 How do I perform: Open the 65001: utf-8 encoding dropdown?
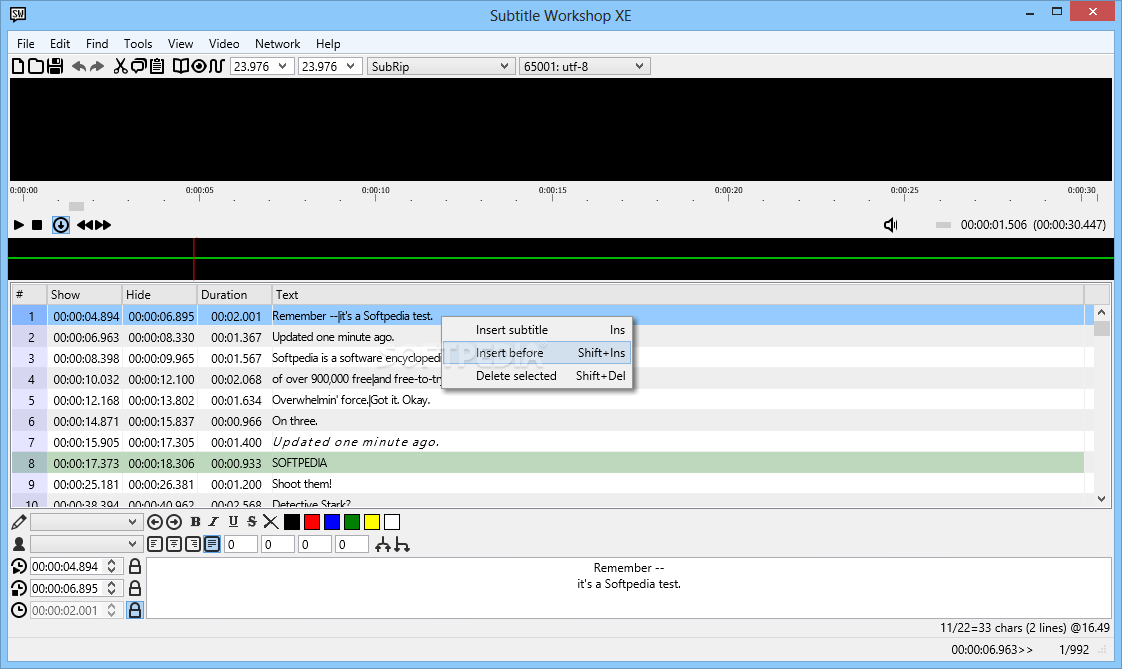click(x=585, y=67)
